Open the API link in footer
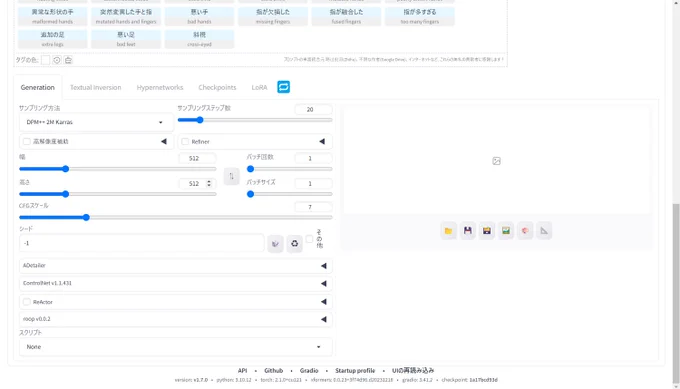 (x=242, y=371)
